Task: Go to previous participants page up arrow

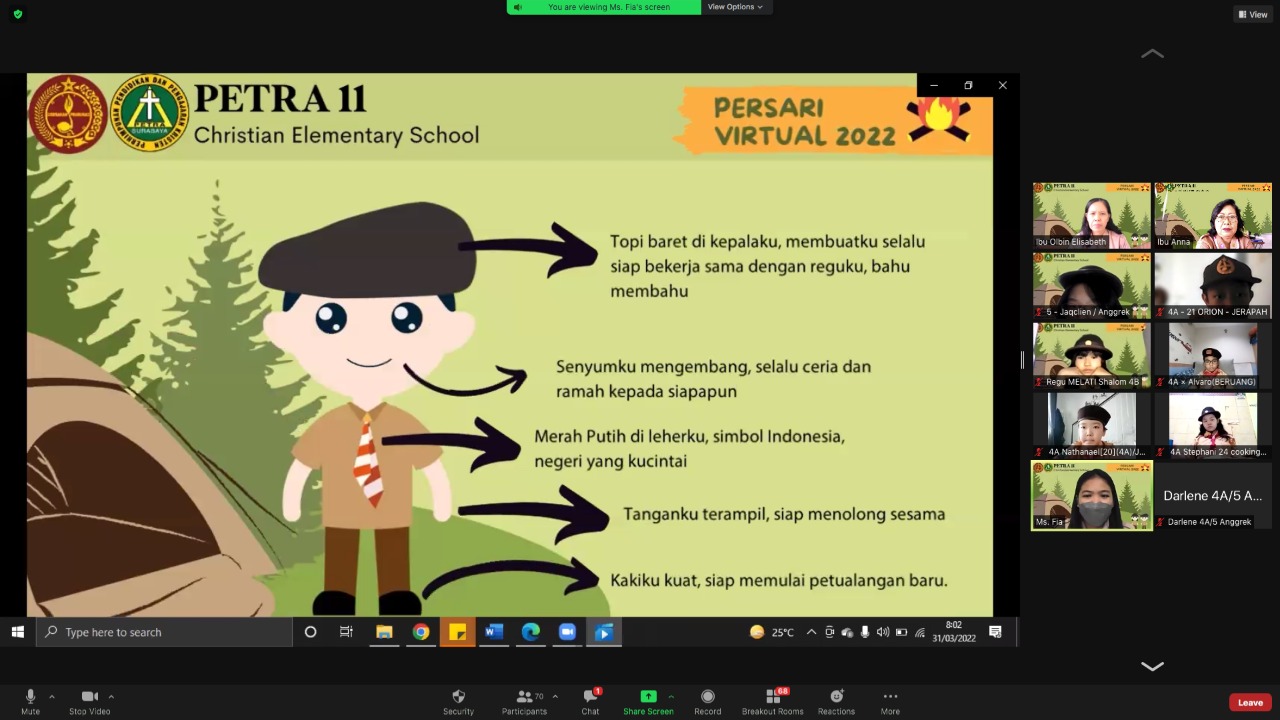Action: [1152, 54]
